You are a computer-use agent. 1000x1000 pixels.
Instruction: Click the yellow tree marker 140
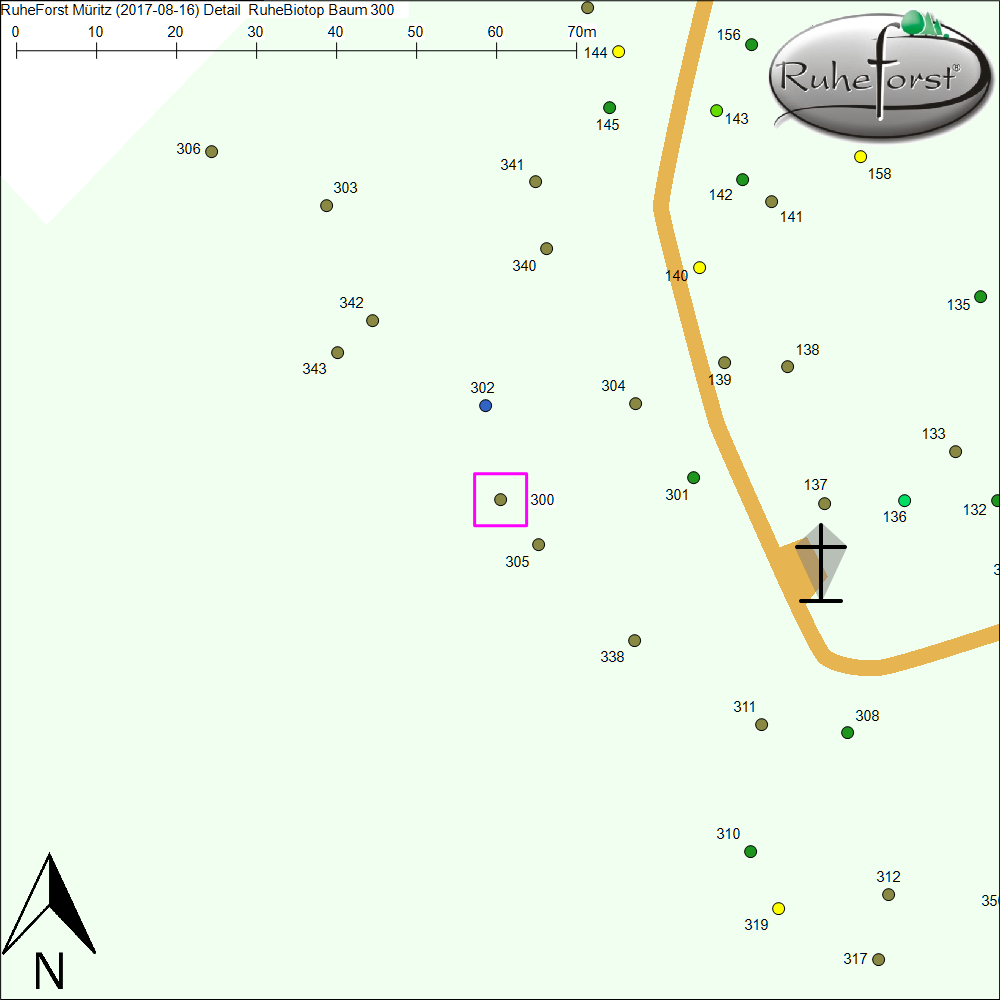pyautogui.click(x=699, y=268)
